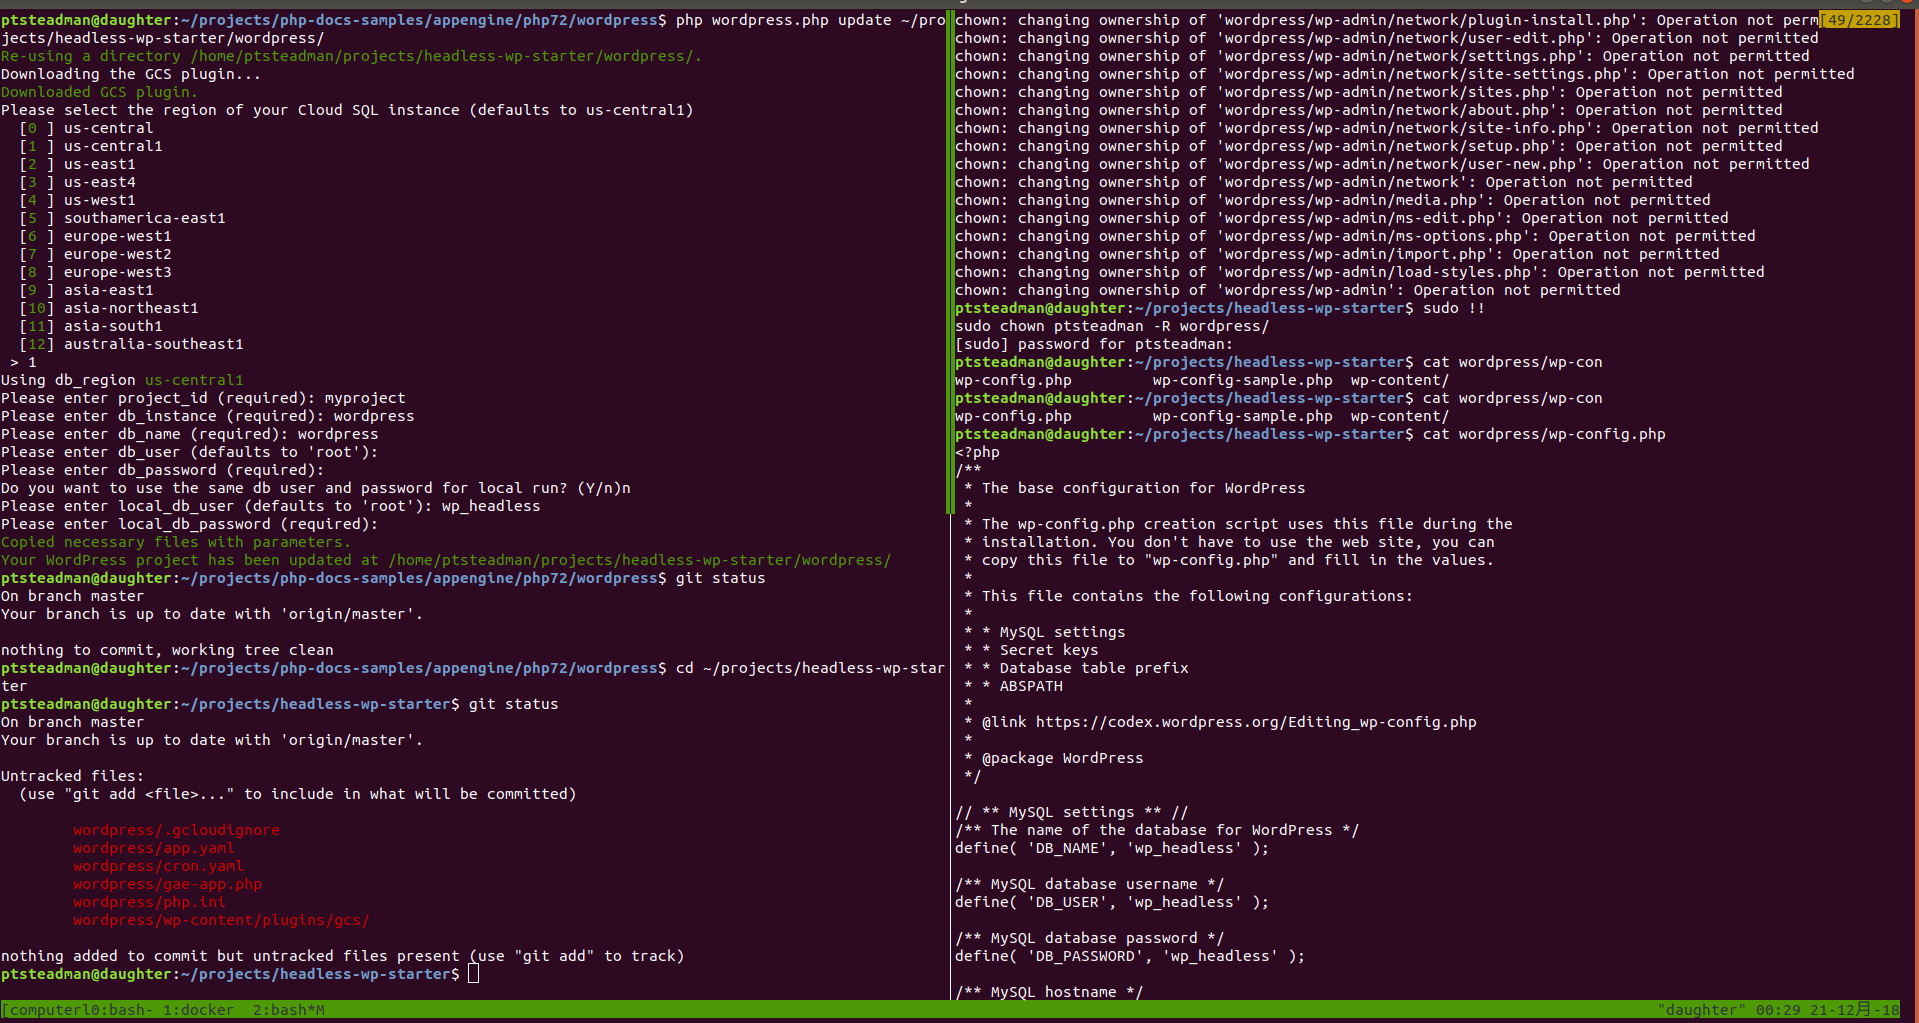Viewport: 1919px width, 1023px height.
Task: Click the '@package WordPress' comment line
Action: [x=1054, y=758]
